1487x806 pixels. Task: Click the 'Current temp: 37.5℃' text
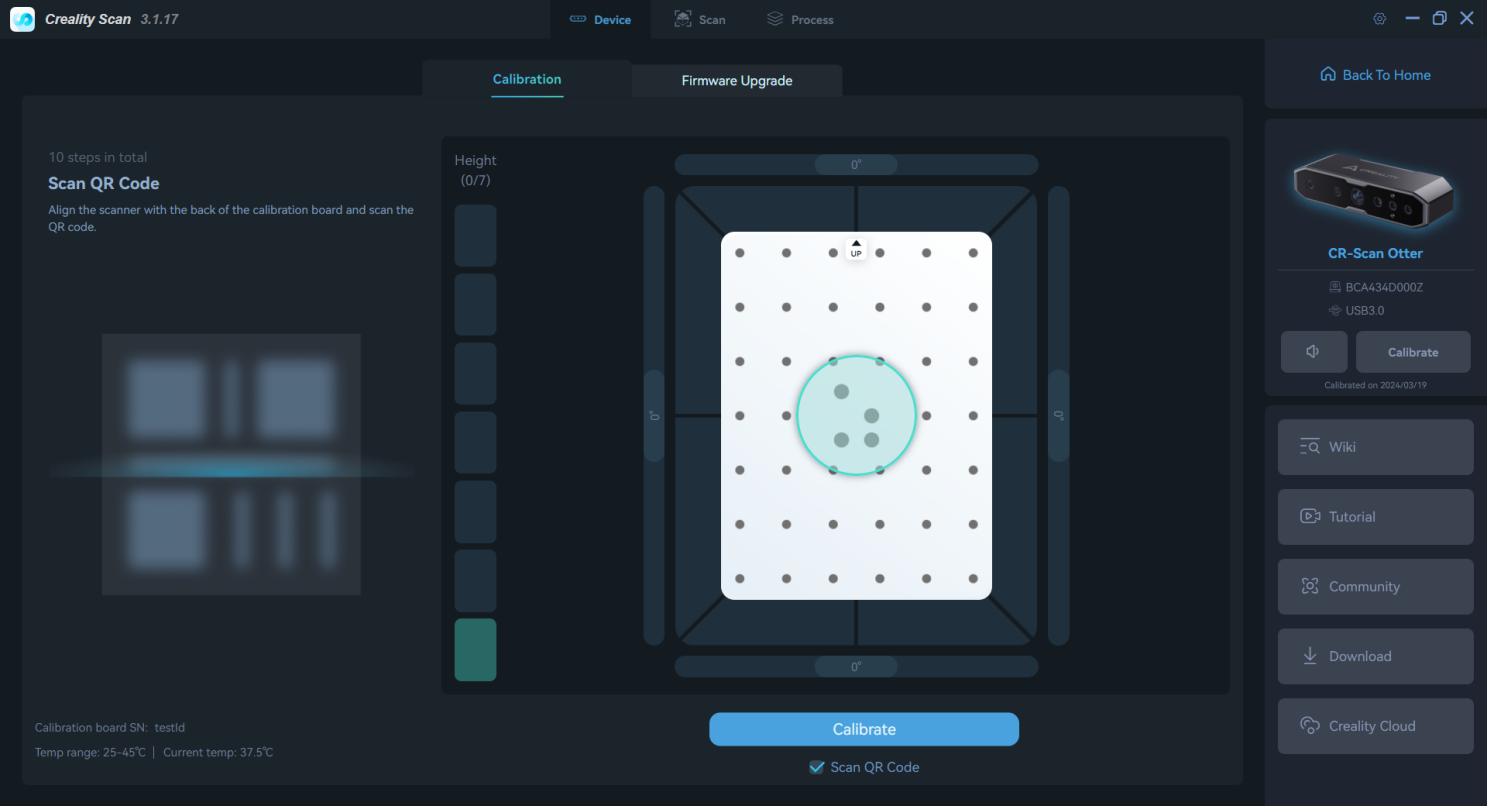[x=218, y=752]
